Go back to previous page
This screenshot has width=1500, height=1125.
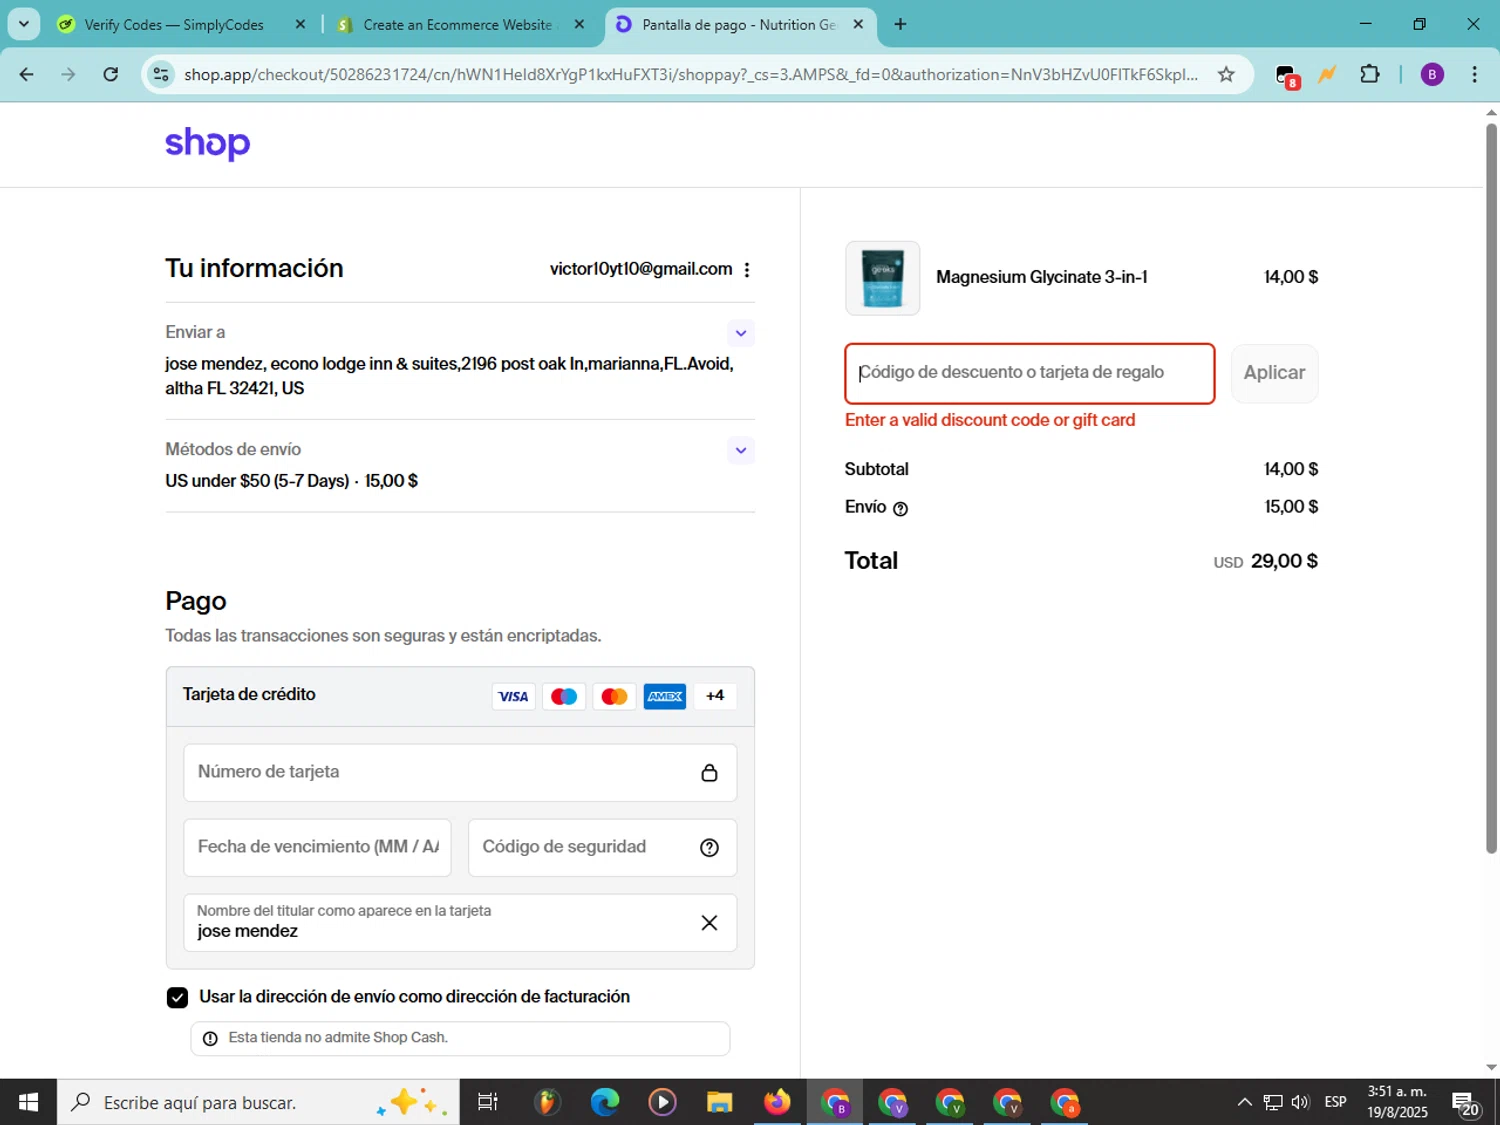tap(27, 75)
